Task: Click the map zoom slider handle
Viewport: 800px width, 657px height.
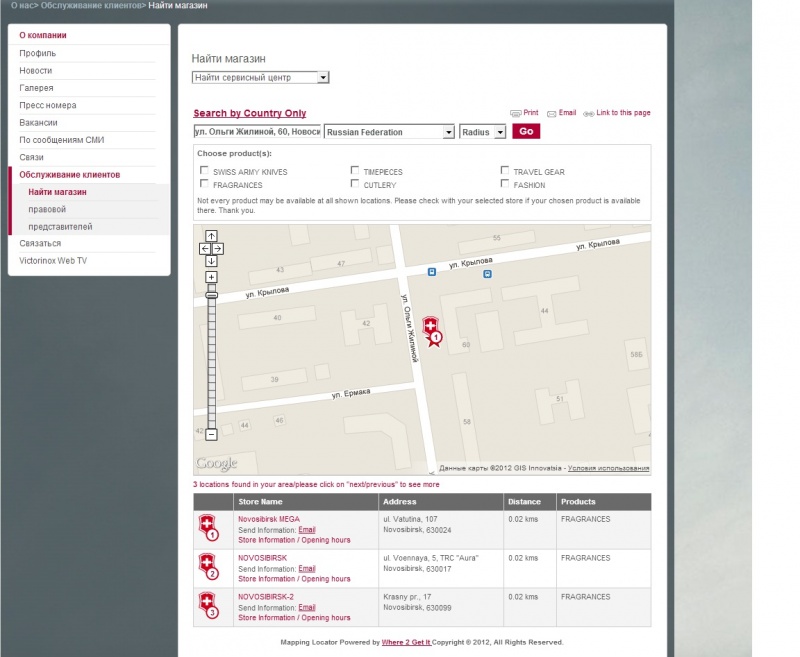Action: (211, 295)
